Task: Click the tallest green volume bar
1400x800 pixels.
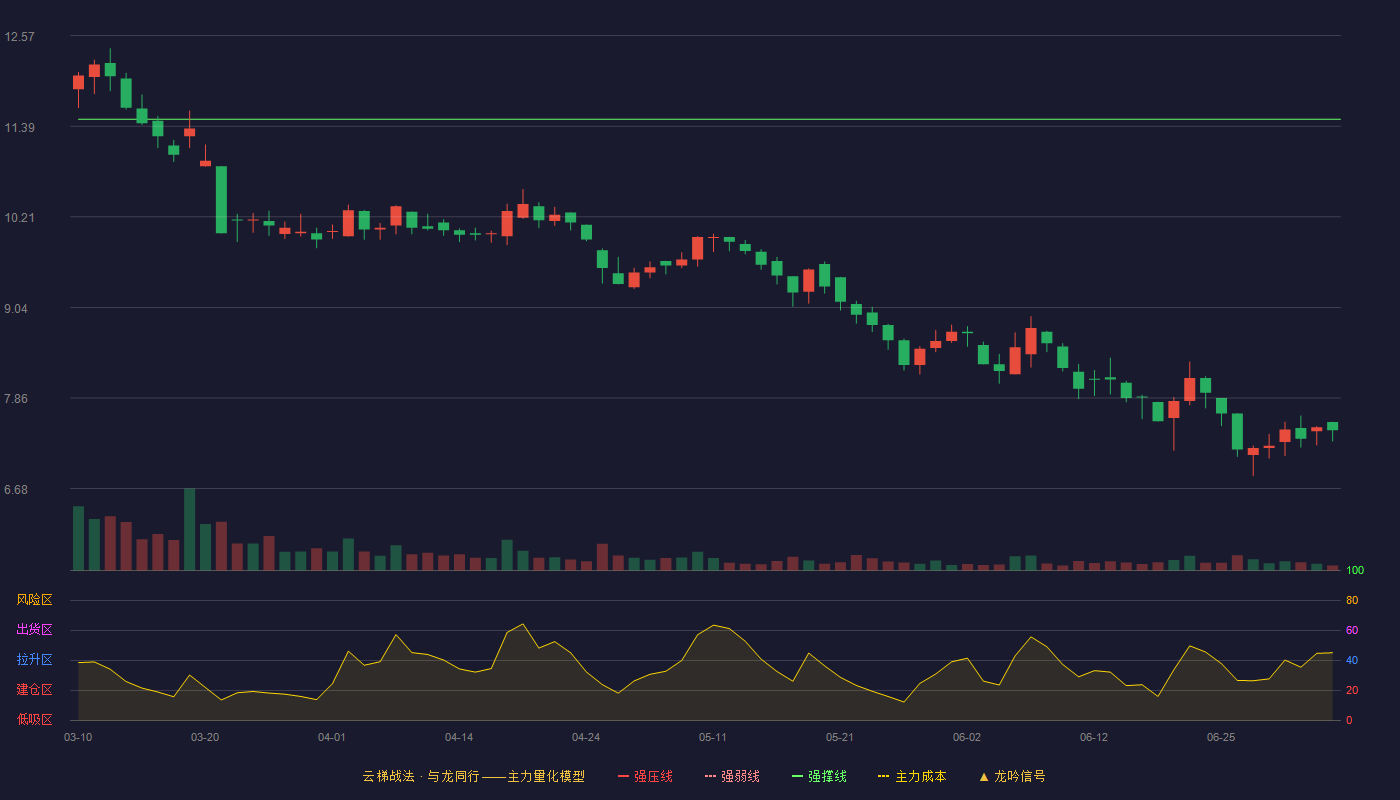Action: [189, 529]
